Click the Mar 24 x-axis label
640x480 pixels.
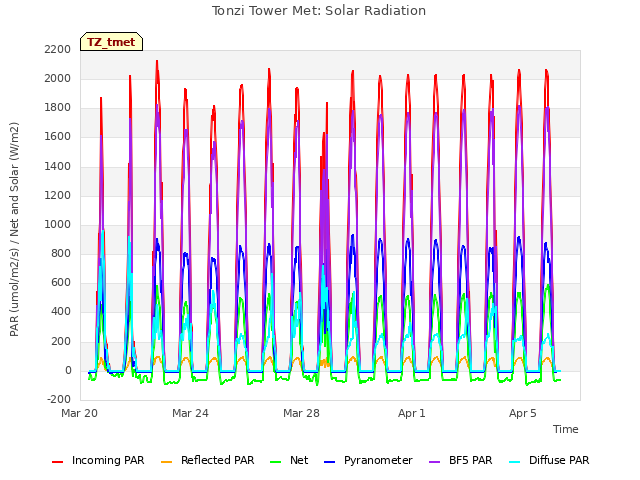(x=190, y=413)
